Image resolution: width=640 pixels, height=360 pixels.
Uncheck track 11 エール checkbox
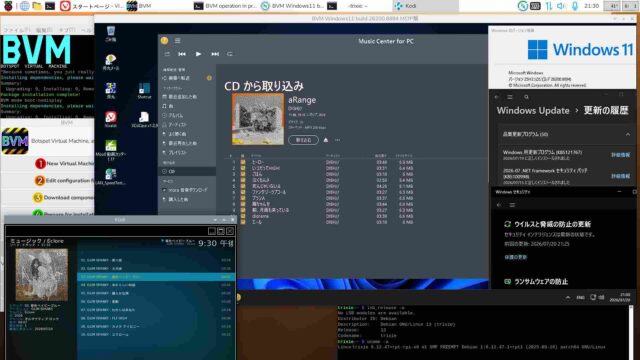click(x=243, y=222)
